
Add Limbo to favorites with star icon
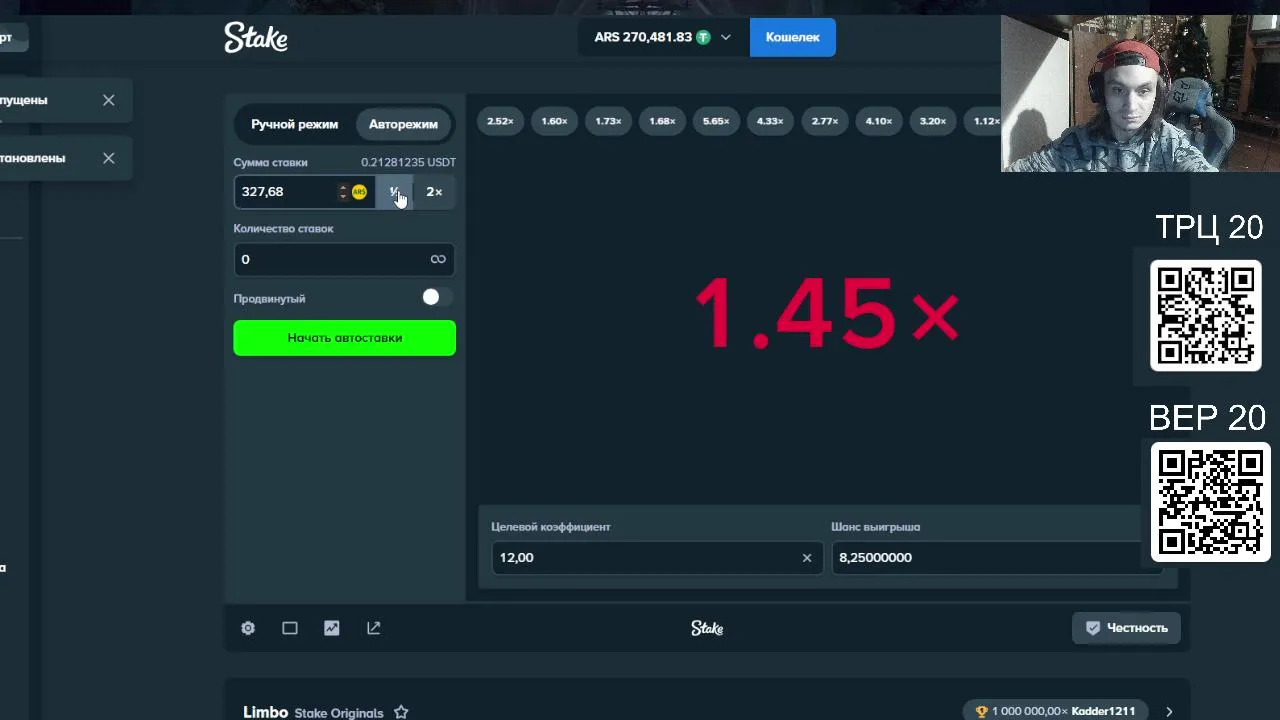401,712
